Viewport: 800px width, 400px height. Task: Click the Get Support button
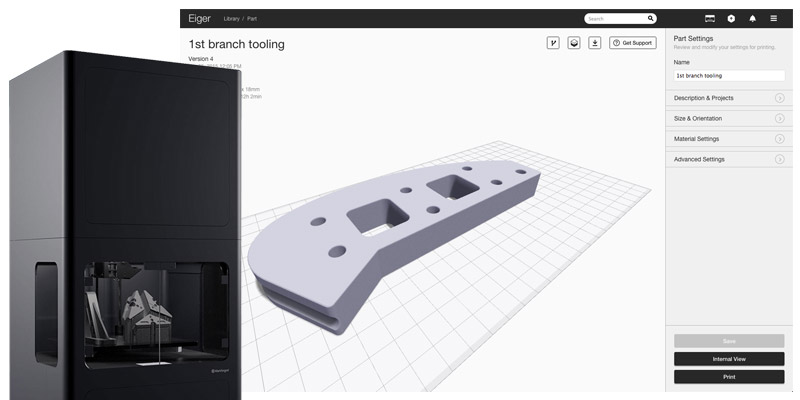click(633, 43)
